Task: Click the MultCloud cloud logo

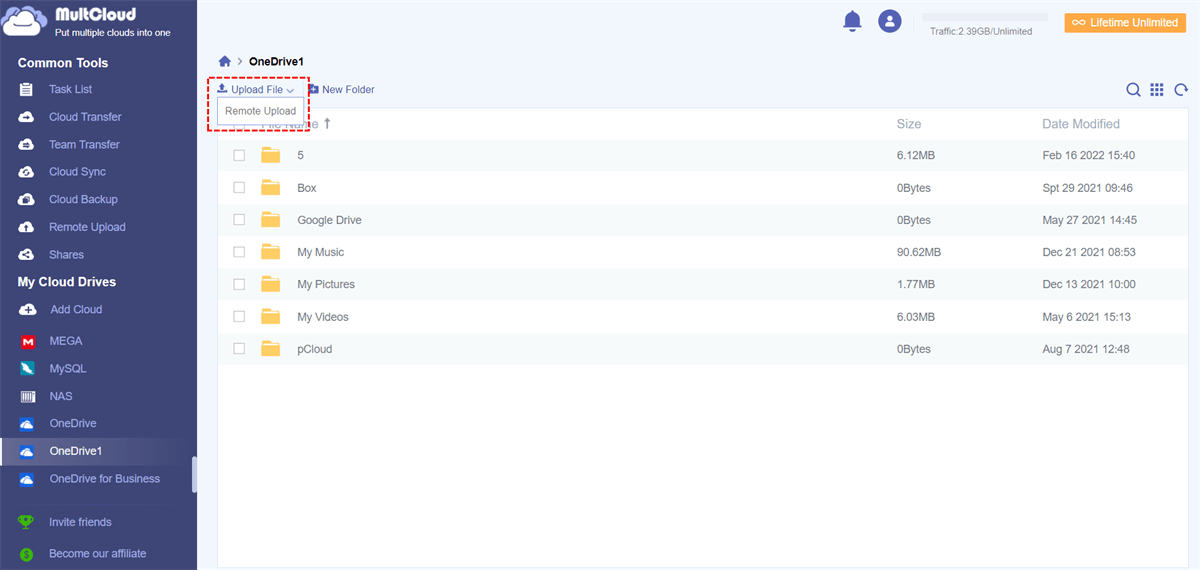Action: coord(24,22)
